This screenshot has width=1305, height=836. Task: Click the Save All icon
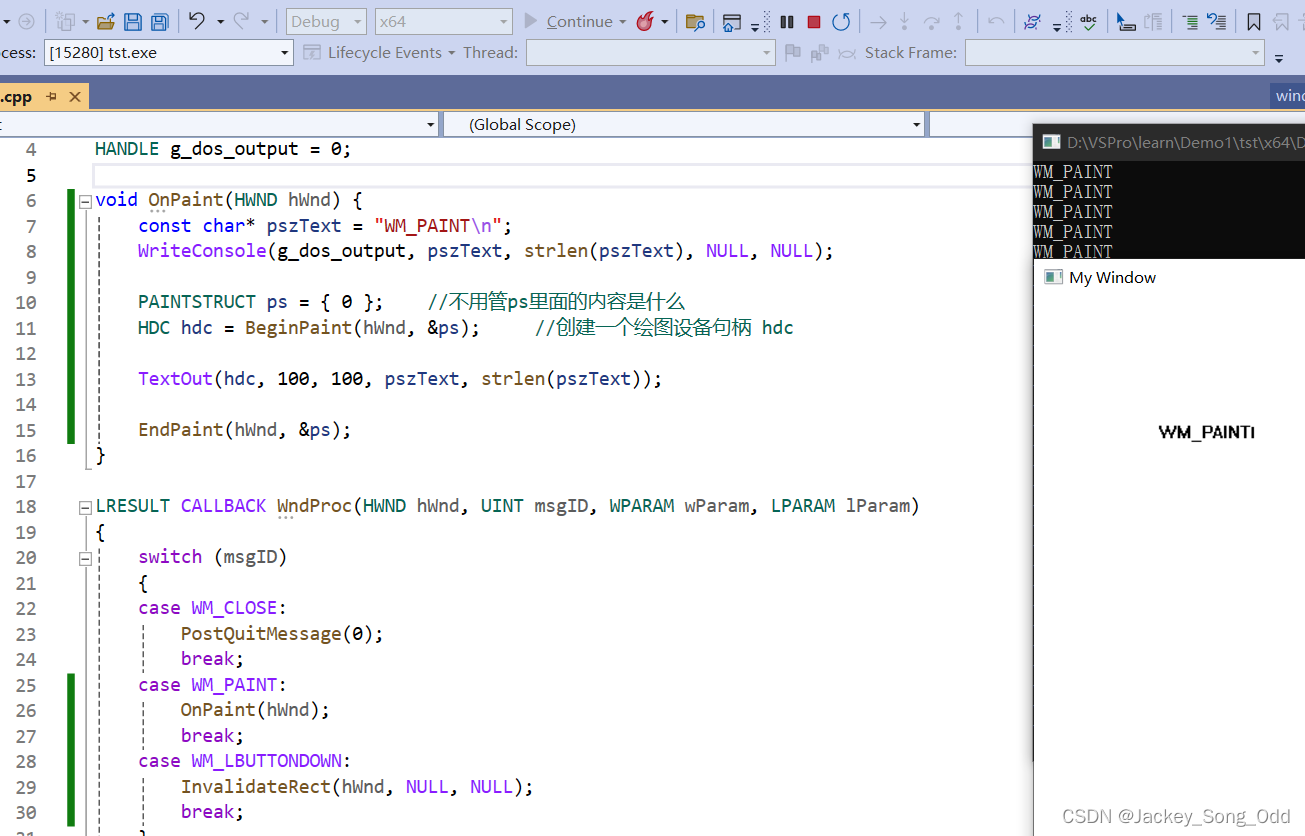(158, 21)
